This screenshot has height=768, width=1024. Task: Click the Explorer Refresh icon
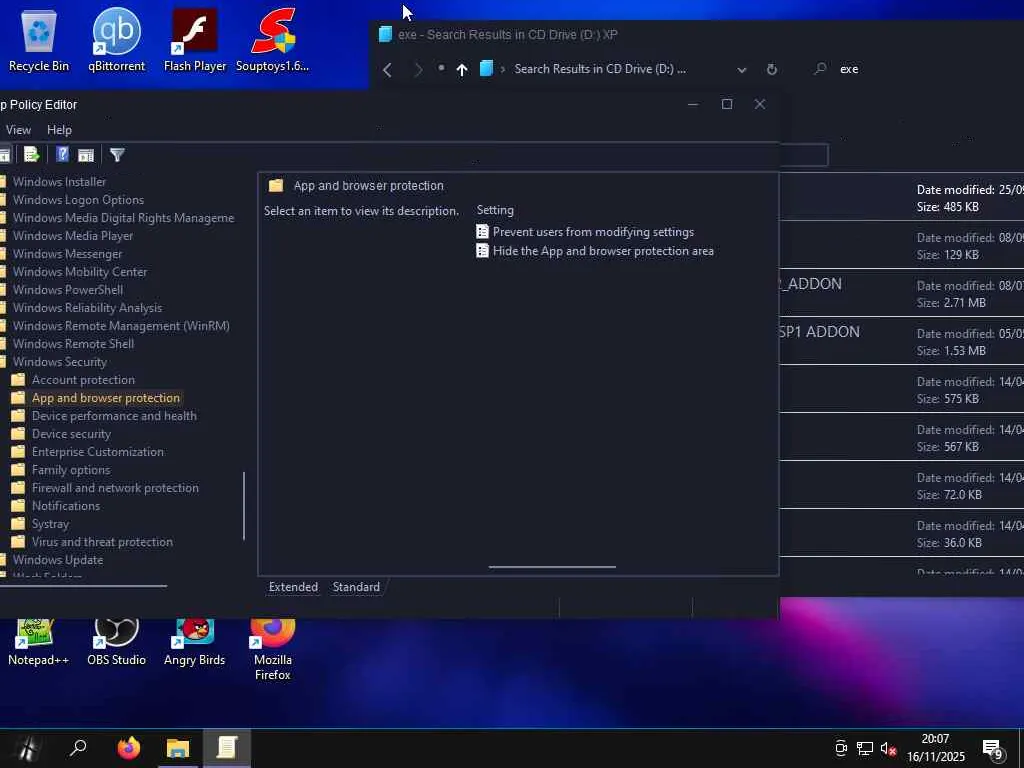click(771, 69)
